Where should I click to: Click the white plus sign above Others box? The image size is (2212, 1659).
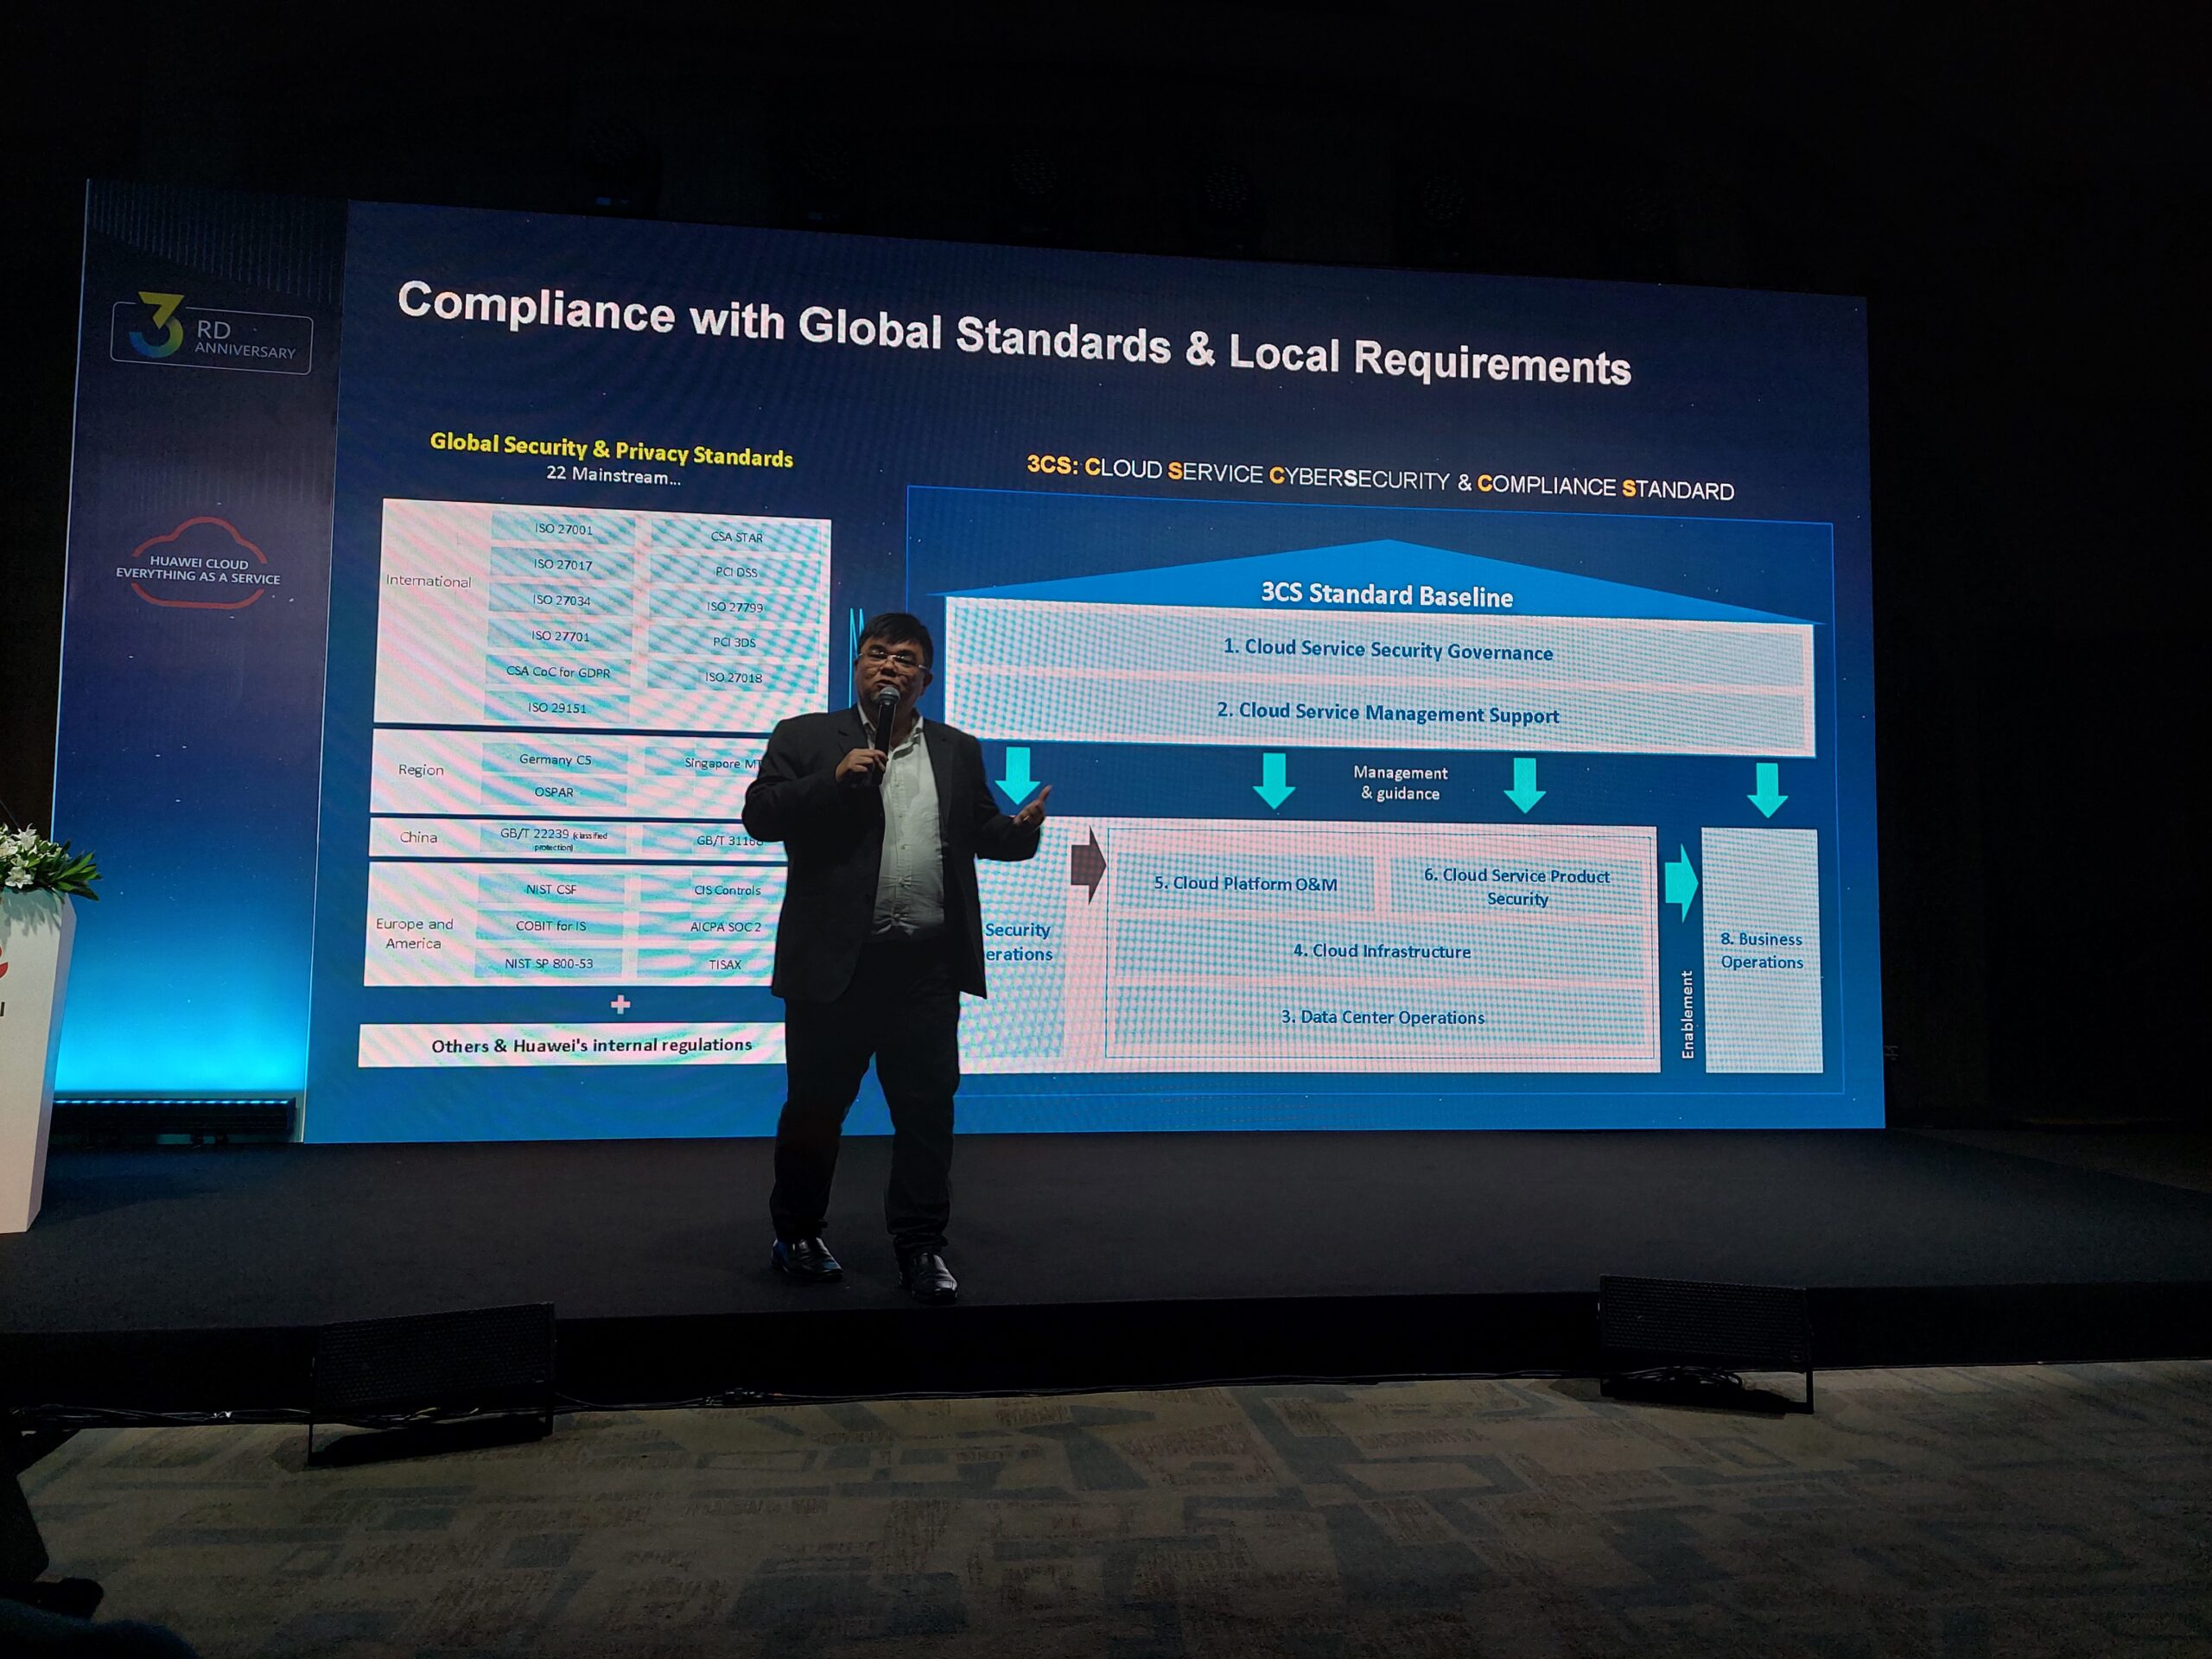[620, 1004]
